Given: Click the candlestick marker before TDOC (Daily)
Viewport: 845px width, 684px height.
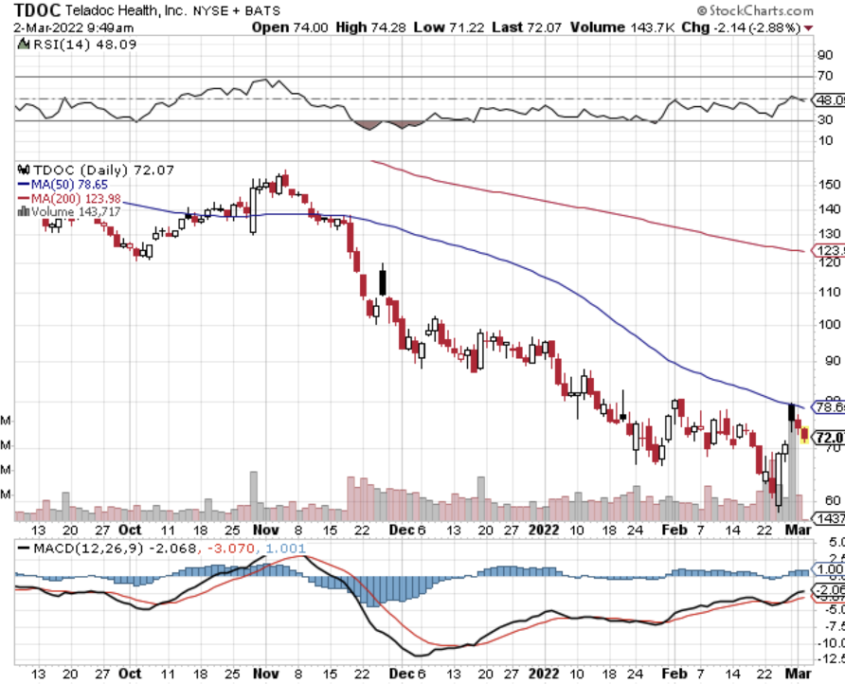Looking at the screenshot, I should tap(25, 171).
